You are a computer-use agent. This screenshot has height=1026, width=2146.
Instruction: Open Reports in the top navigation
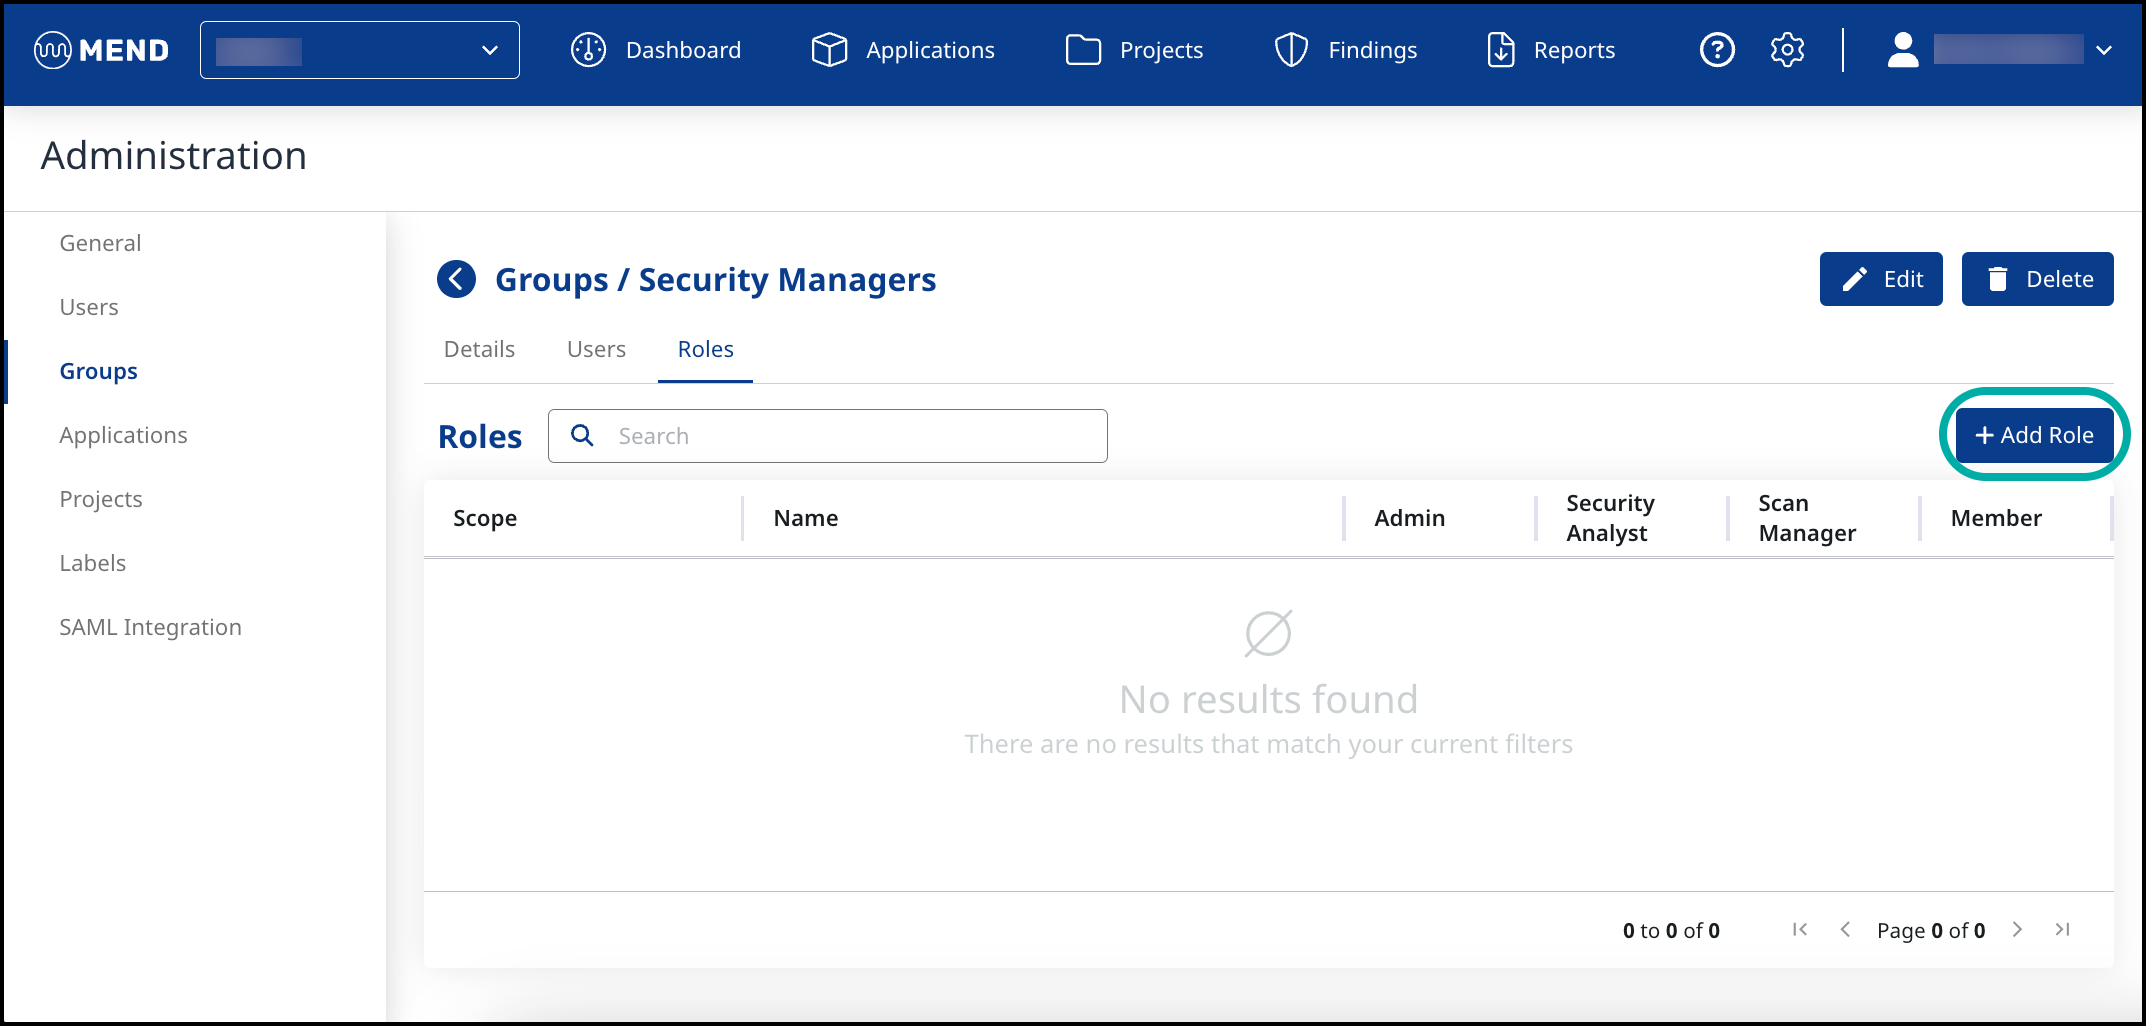(x=1551, y=50)
